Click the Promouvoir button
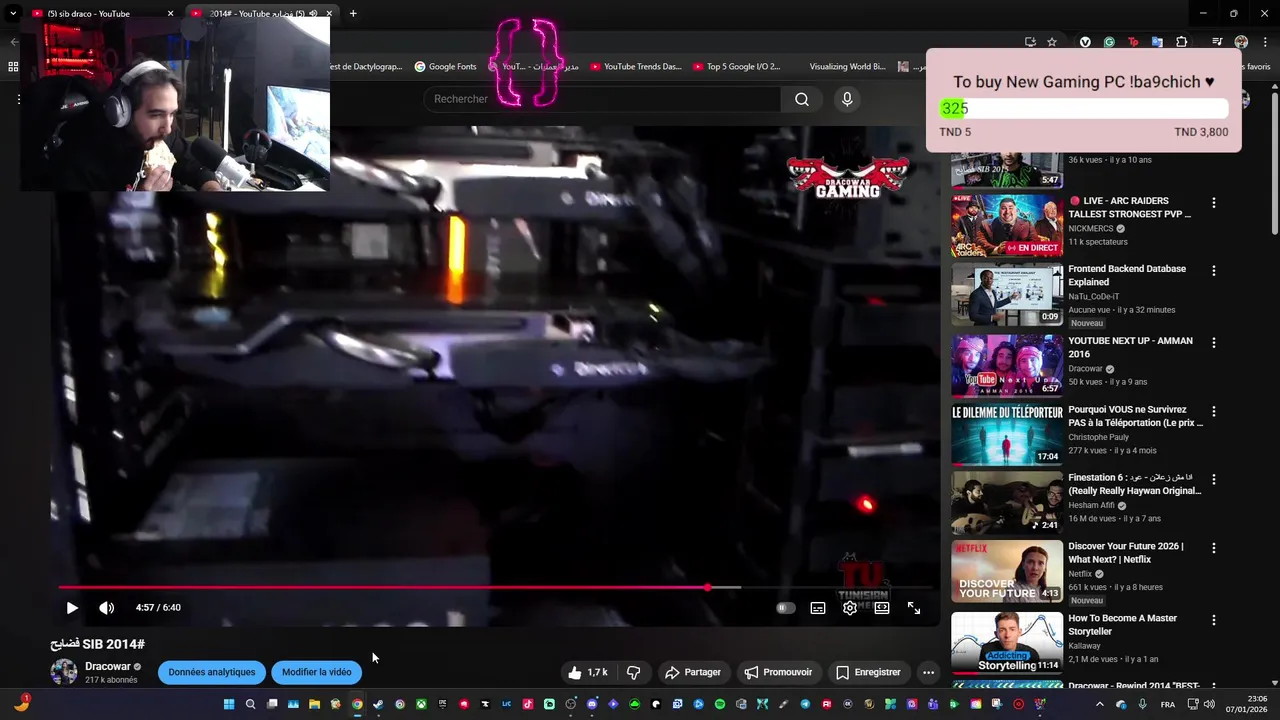1280x720 pixels. tap(778, 672)
